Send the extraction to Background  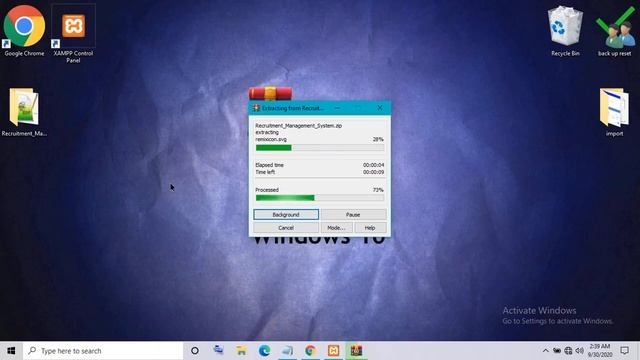[x=286, y=215]
